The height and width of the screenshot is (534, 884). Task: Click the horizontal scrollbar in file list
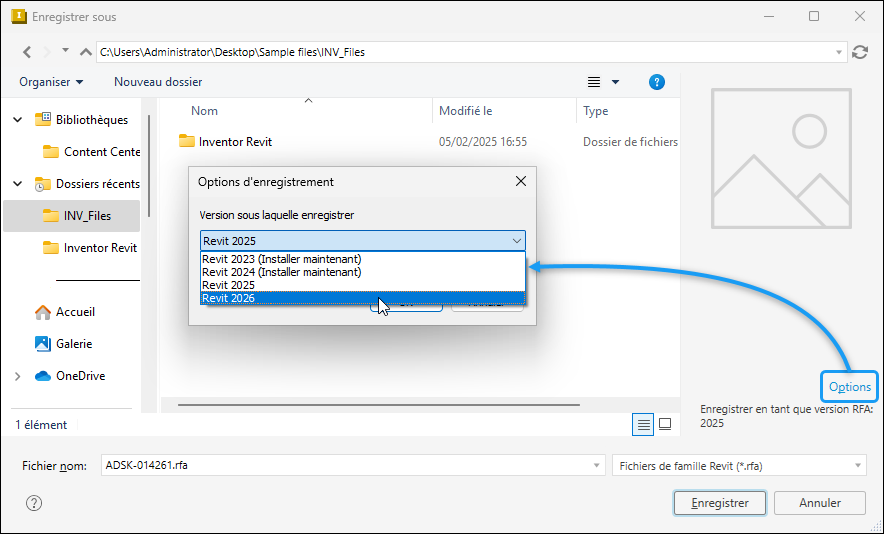point(379,405)
